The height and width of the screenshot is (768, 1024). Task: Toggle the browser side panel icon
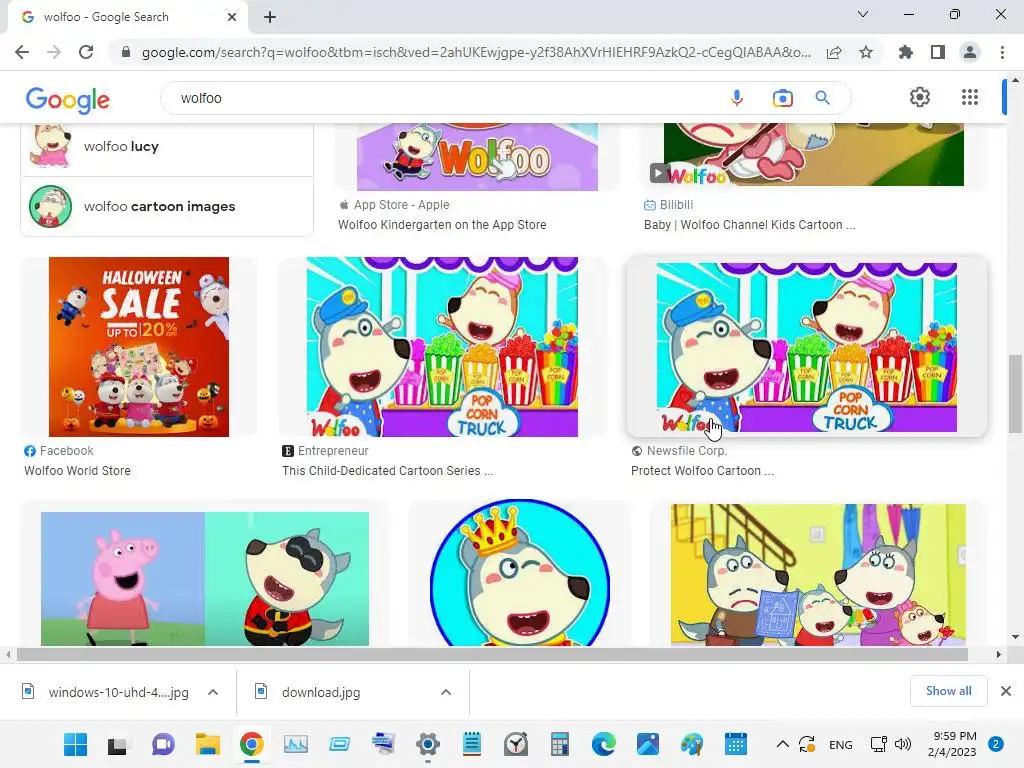938,52
